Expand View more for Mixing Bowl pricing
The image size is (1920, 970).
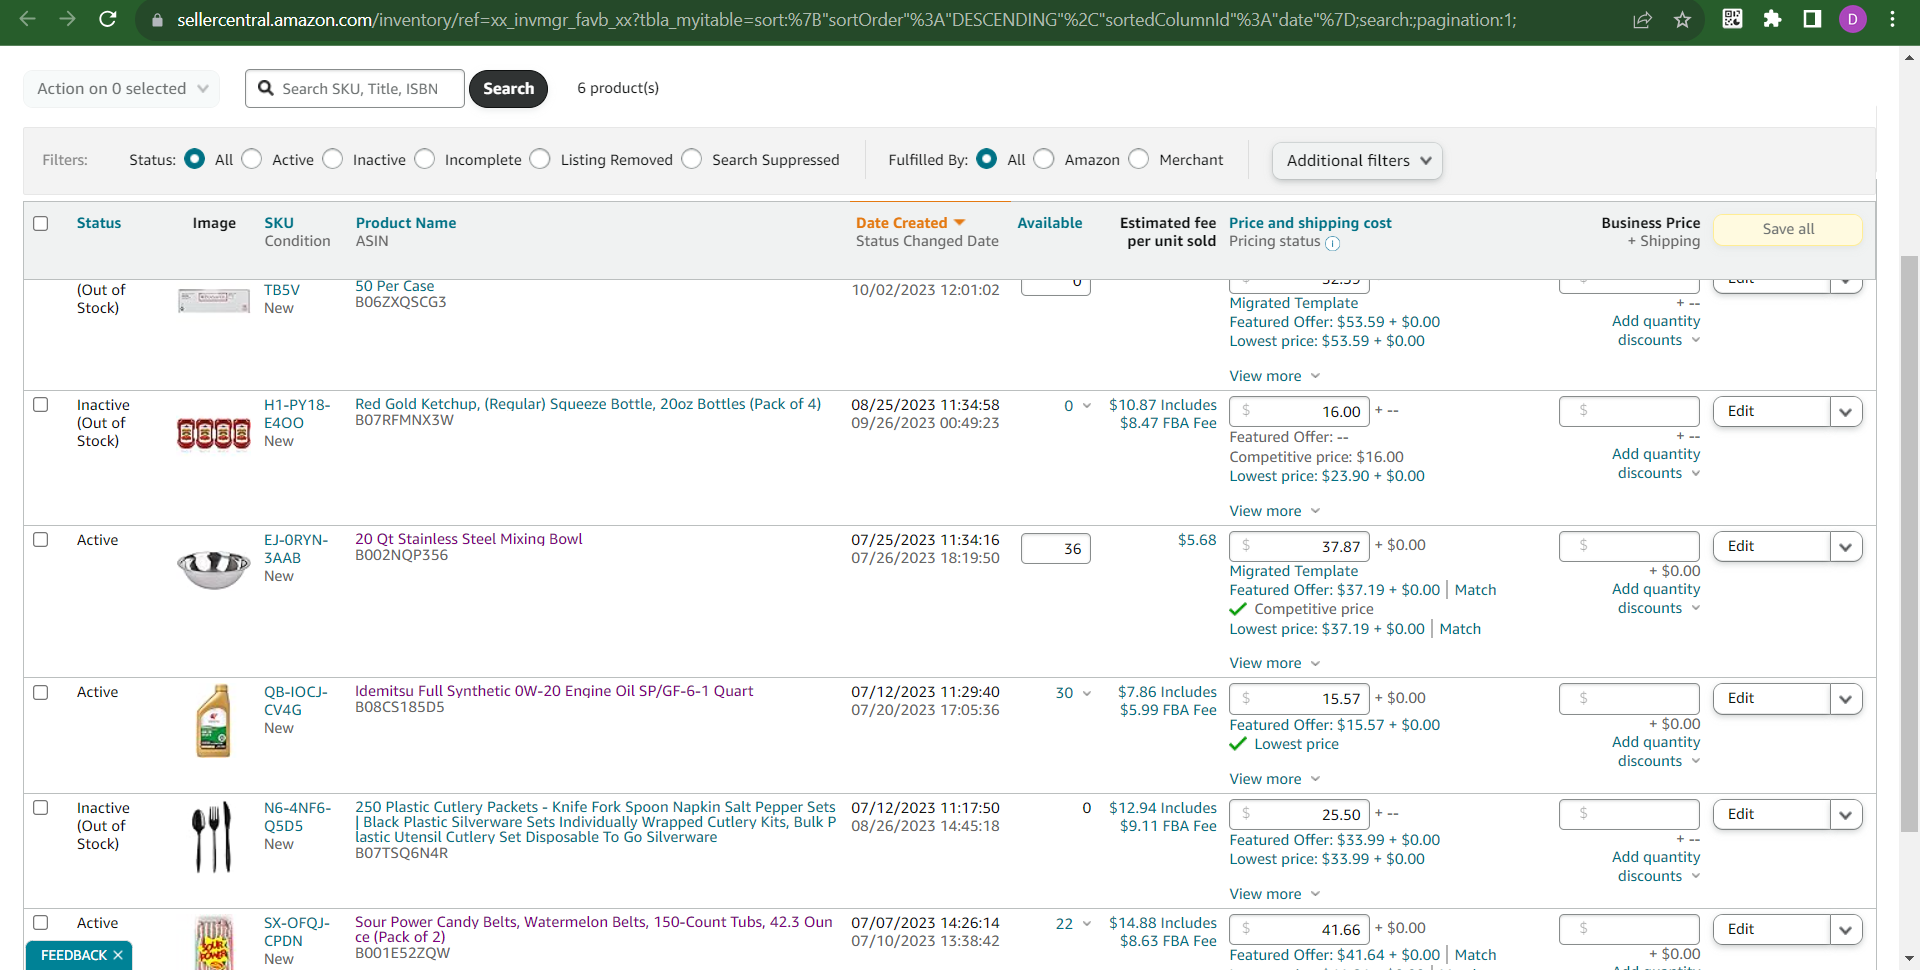click(1275, 663)
